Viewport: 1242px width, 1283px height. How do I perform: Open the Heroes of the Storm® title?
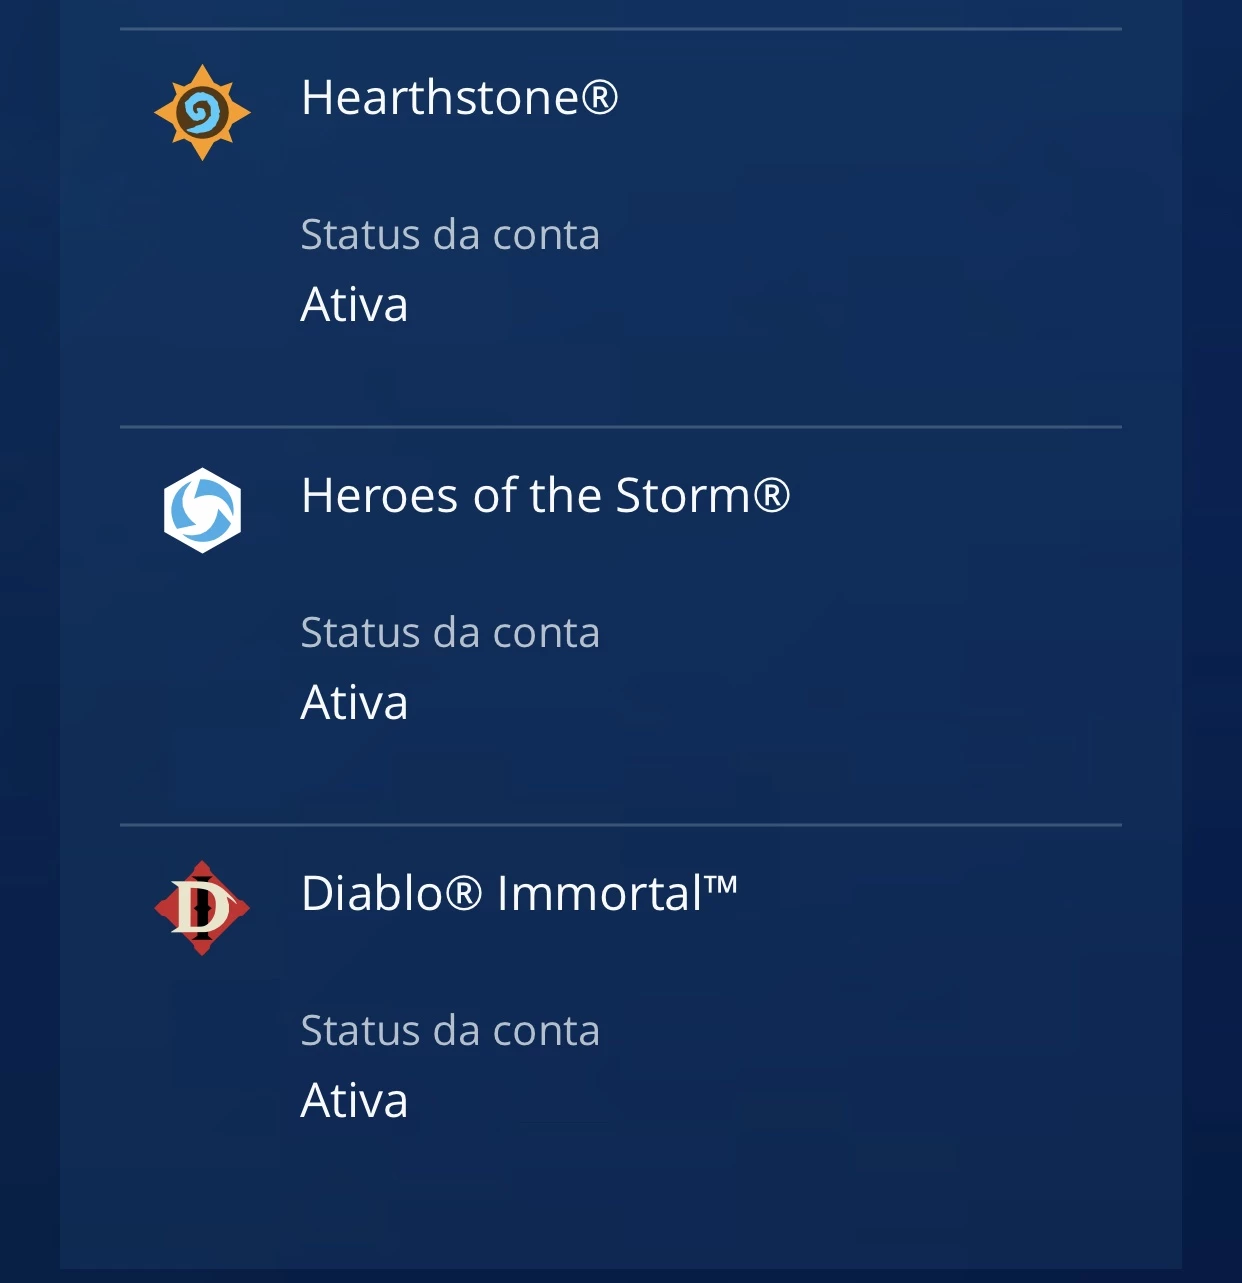[x=546, y=496]
